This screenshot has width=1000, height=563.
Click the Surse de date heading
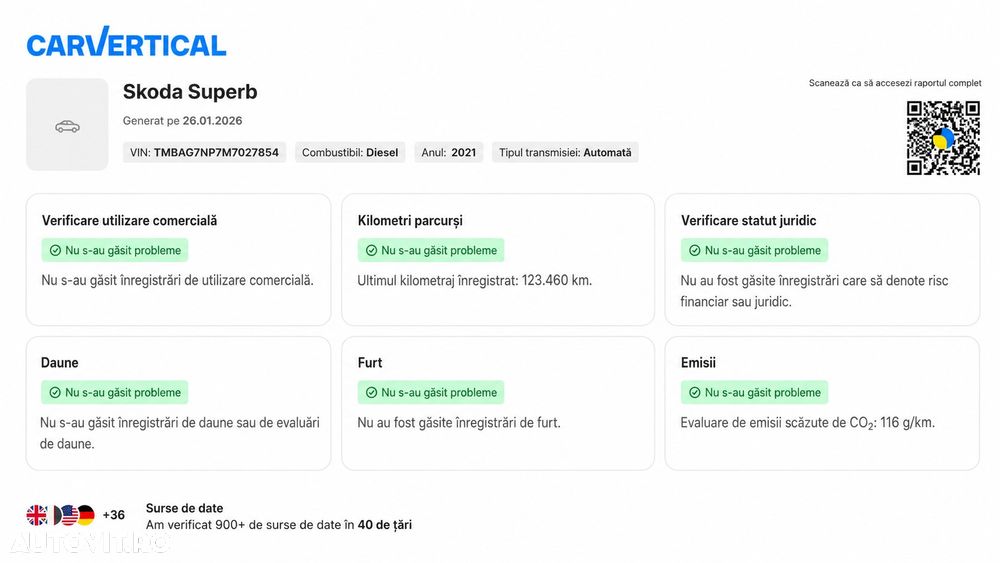tap(184, 508)
